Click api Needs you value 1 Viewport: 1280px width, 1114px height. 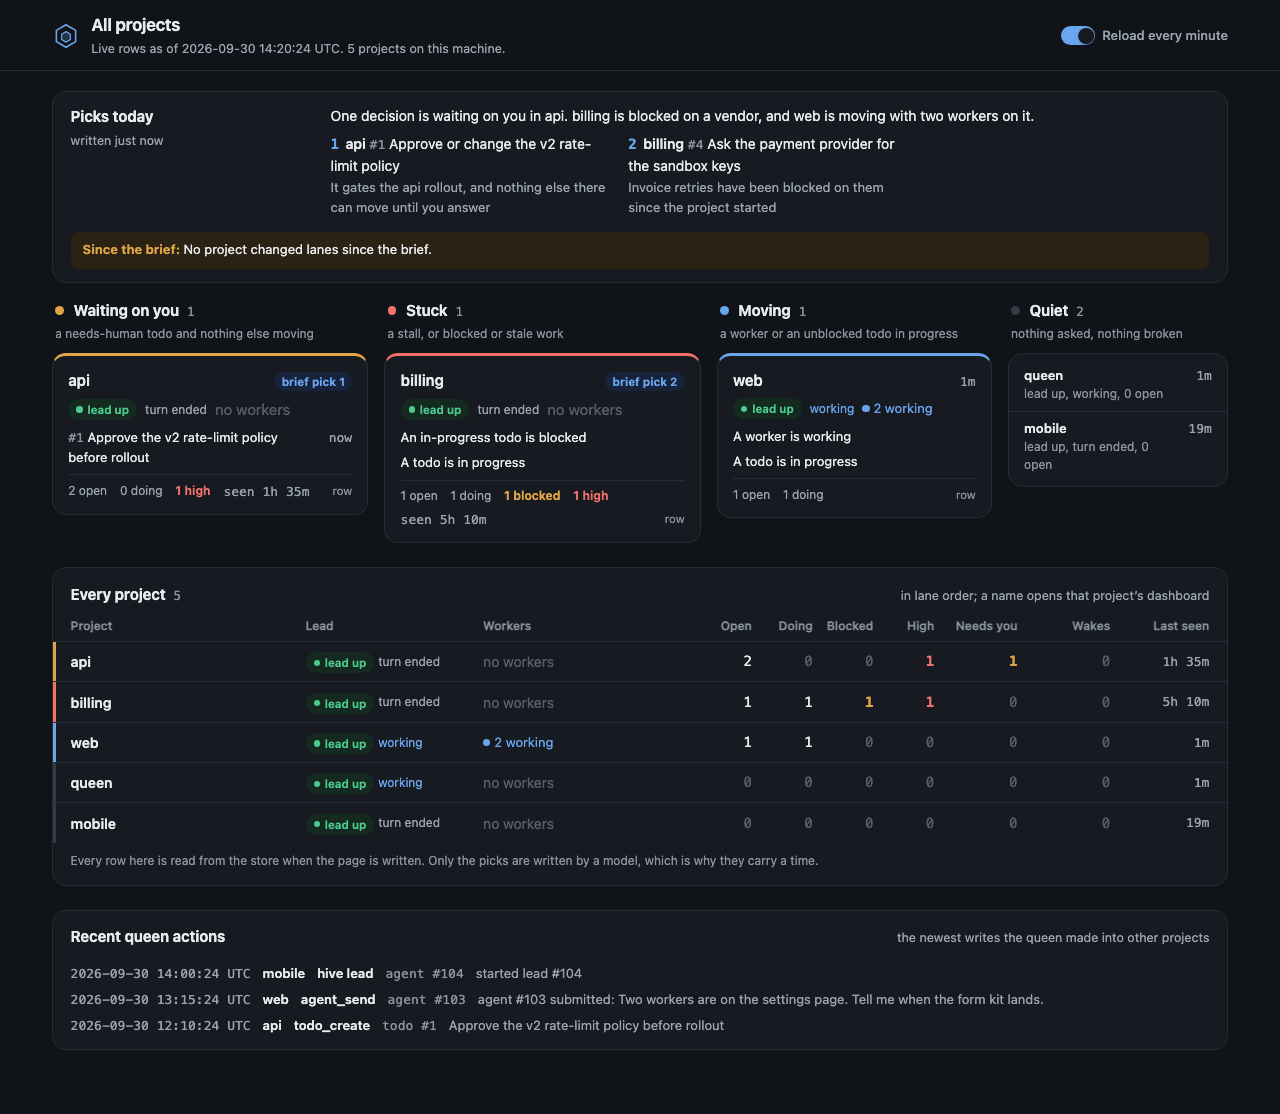coord(1013,661)
